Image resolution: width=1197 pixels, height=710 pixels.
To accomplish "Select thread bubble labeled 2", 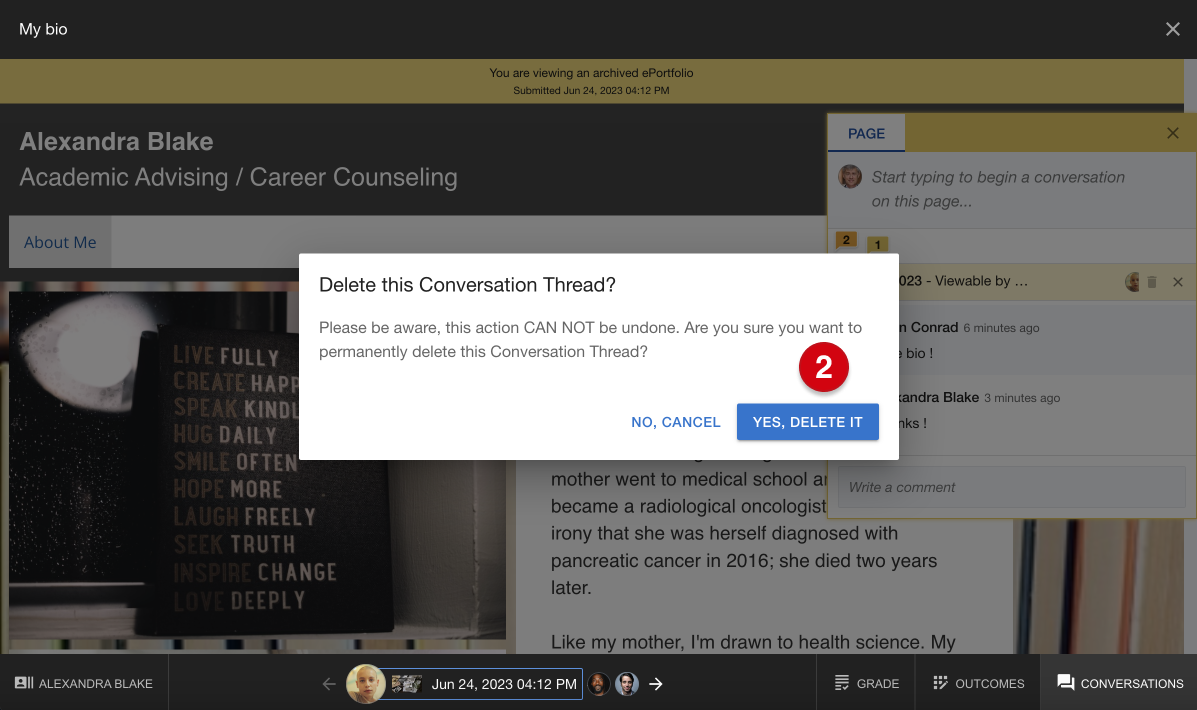I will tap(846, 240).
